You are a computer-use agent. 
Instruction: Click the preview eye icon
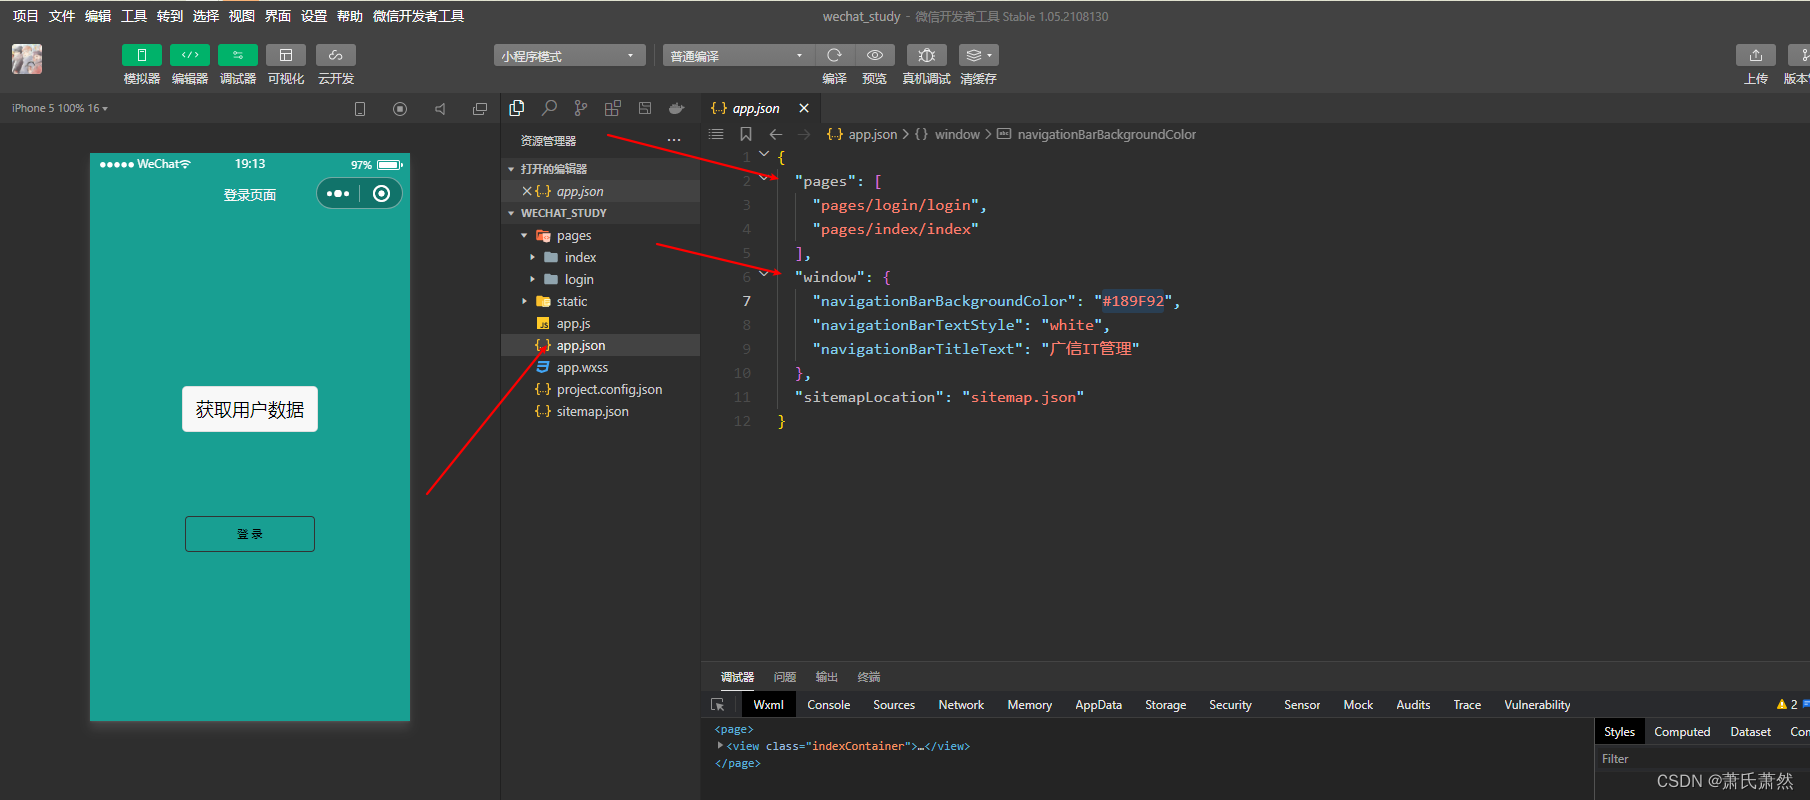[875, 55]
